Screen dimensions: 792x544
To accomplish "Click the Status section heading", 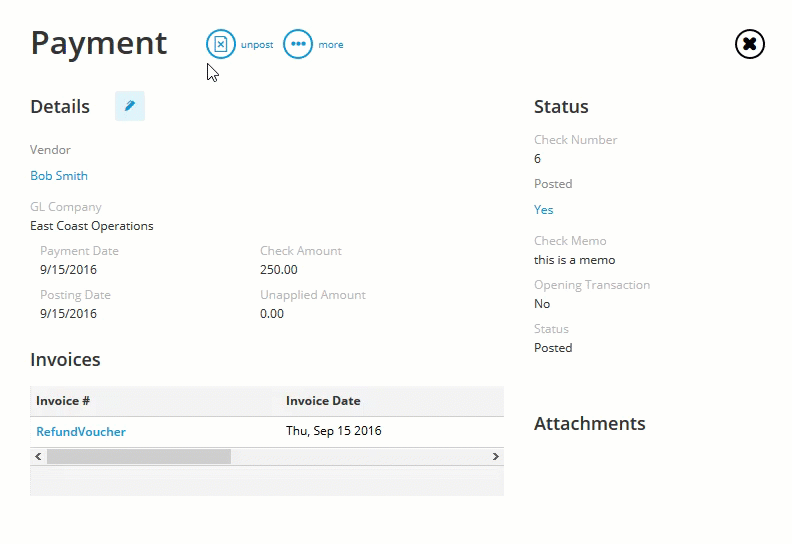I will (x=561, y=107).
